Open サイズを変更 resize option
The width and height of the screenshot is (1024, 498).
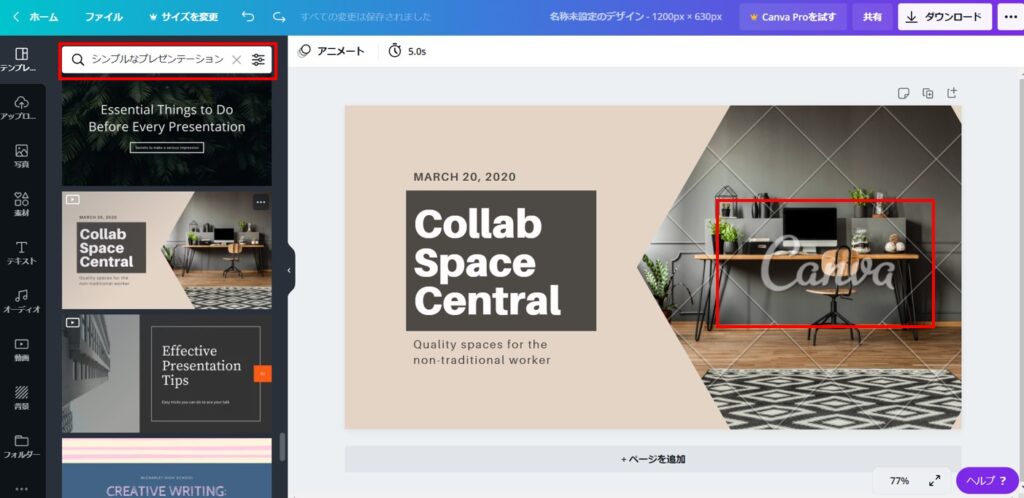click(184, 17)
